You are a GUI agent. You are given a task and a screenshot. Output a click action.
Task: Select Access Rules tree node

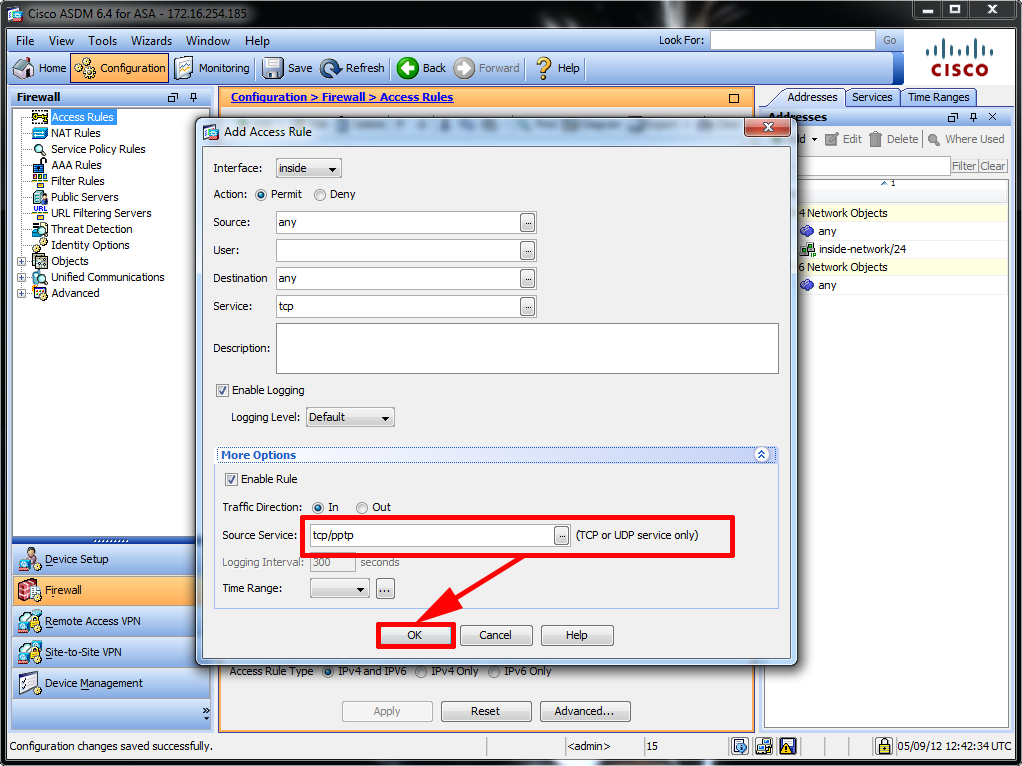coord(82,117)
